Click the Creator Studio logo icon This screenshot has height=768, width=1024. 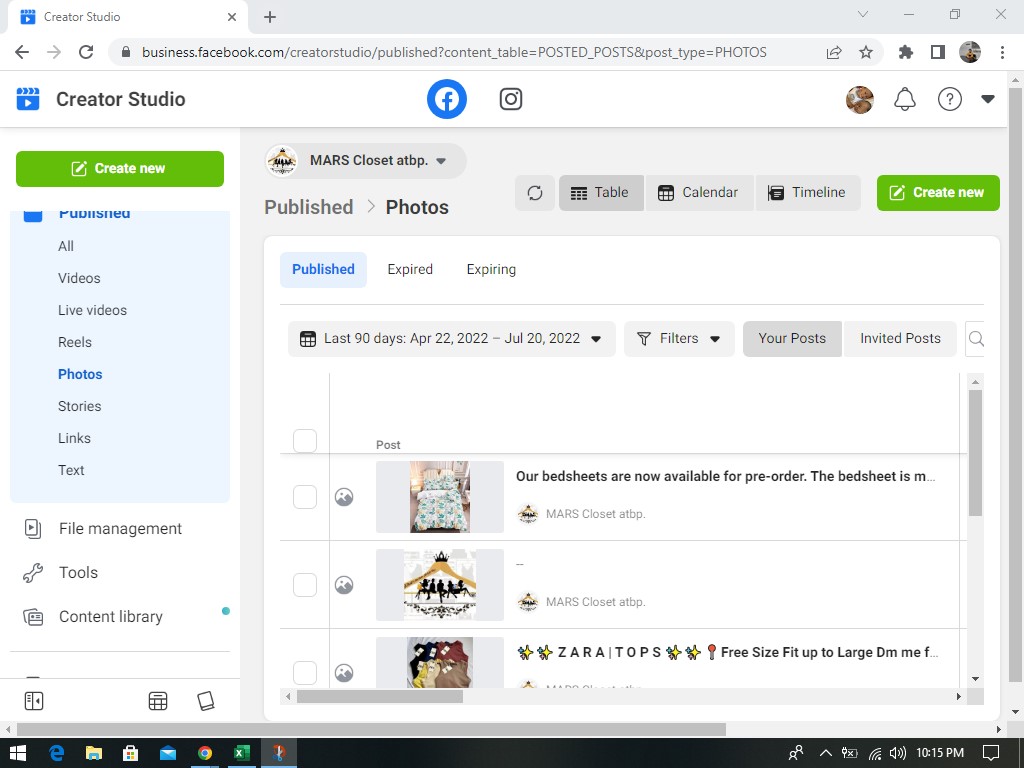click(28, 99)
